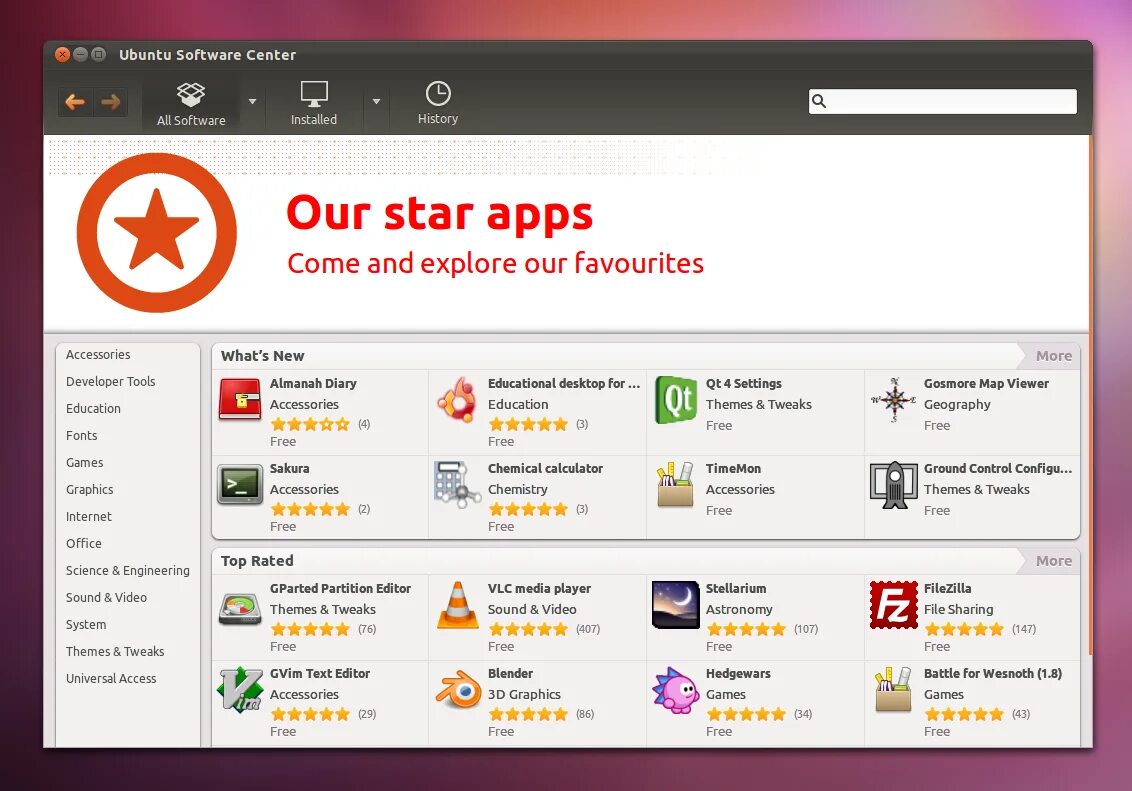Click the Installed monitor icon
1132x791 pixels.
click(x=314, y=94)
